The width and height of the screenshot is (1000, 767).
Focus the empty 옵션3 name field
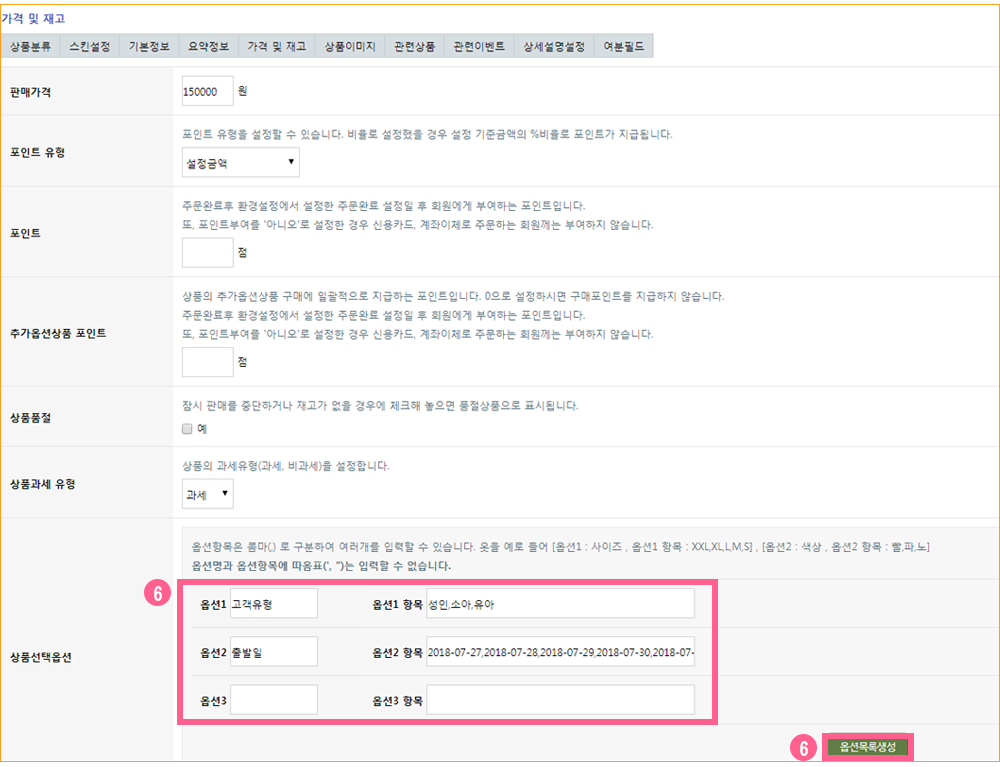[x=274, y=700]
